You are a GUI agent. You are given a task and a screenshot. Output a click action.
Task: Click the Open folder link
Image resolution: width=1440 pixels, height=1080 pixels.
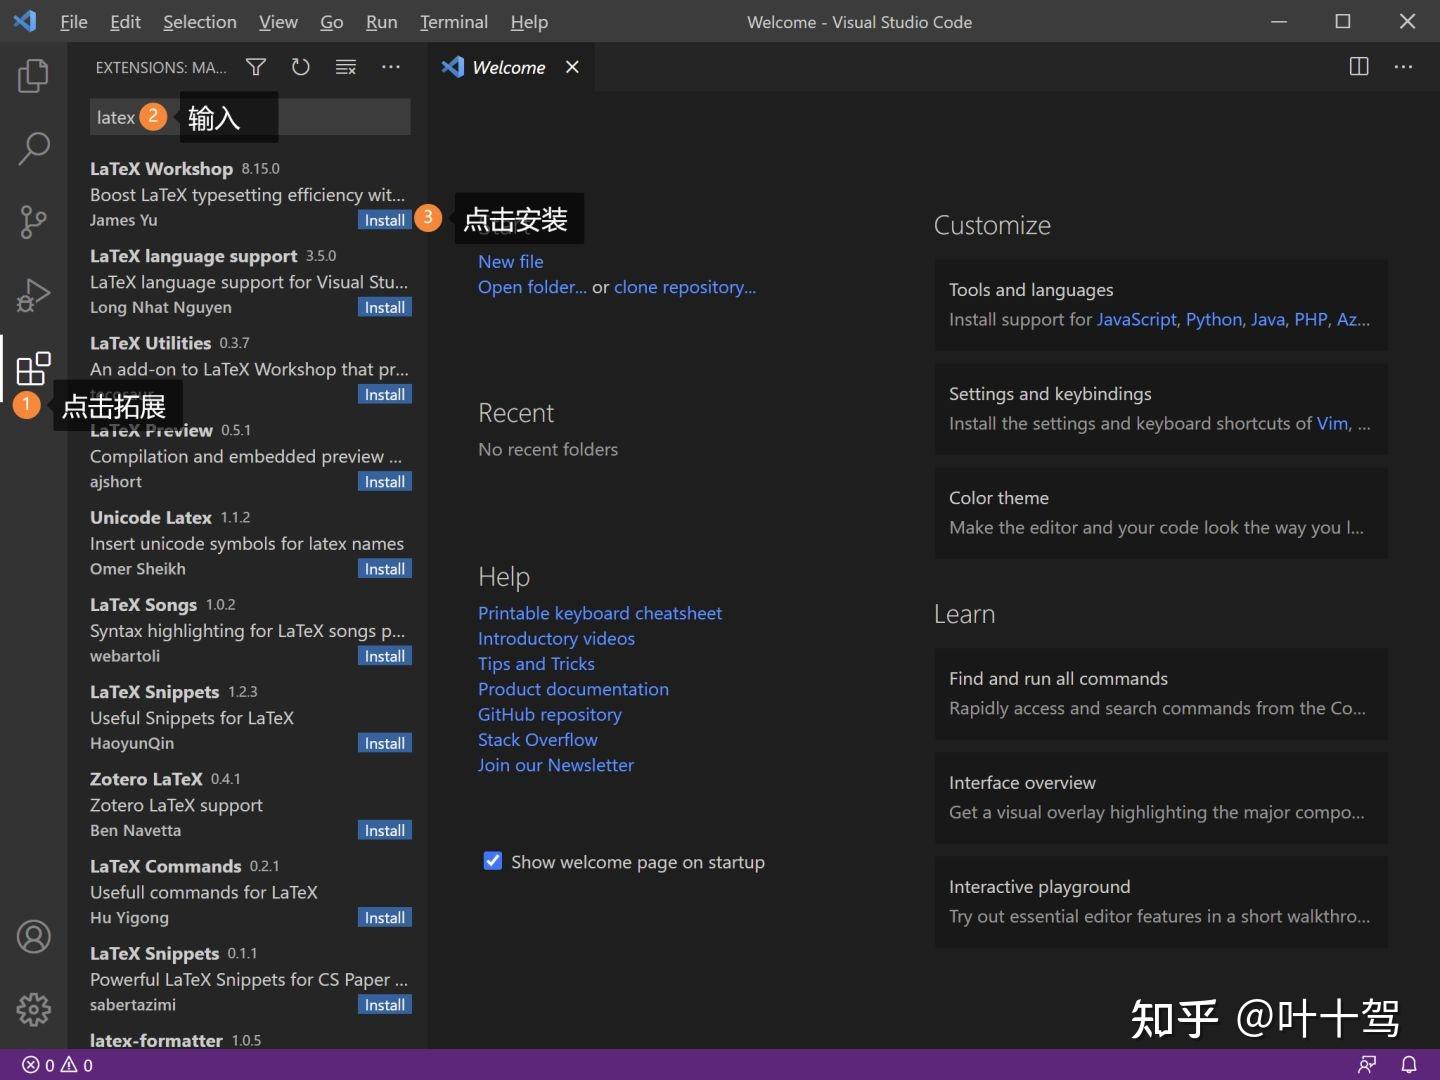click(x=532, y=287)
